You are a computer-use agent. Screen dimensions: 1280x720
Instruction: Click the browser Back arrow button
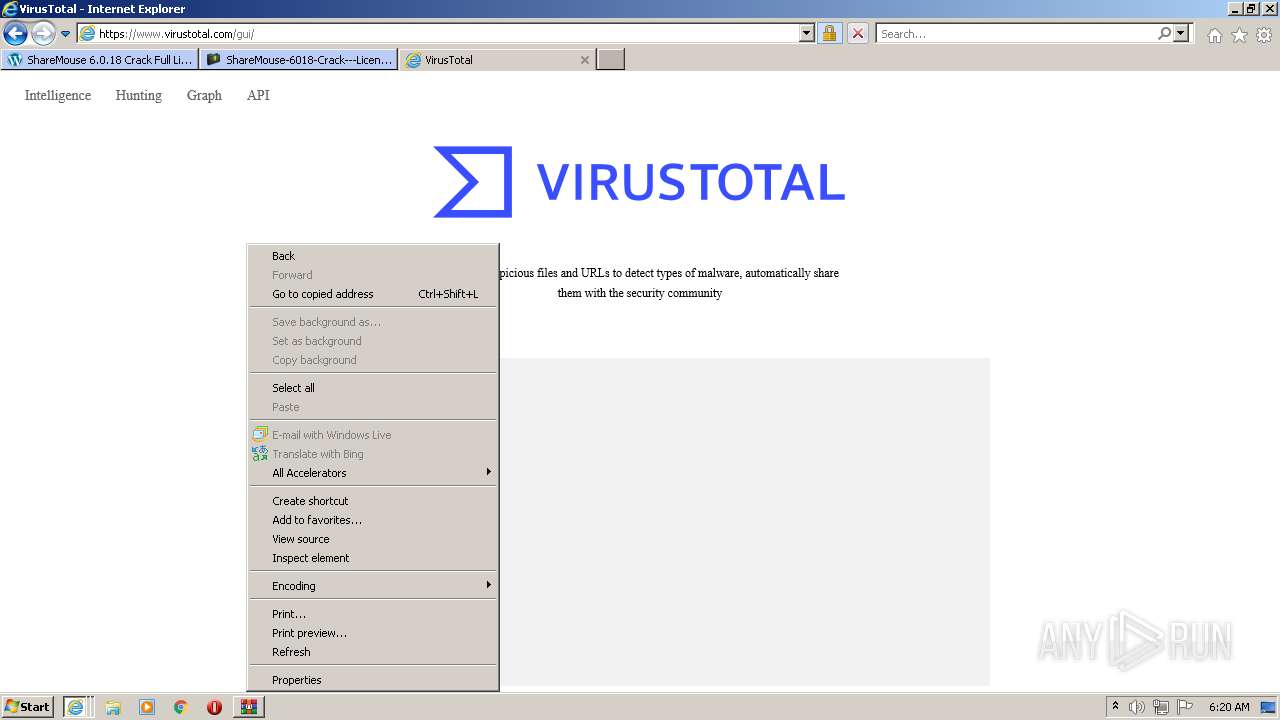tap(15, 33)
